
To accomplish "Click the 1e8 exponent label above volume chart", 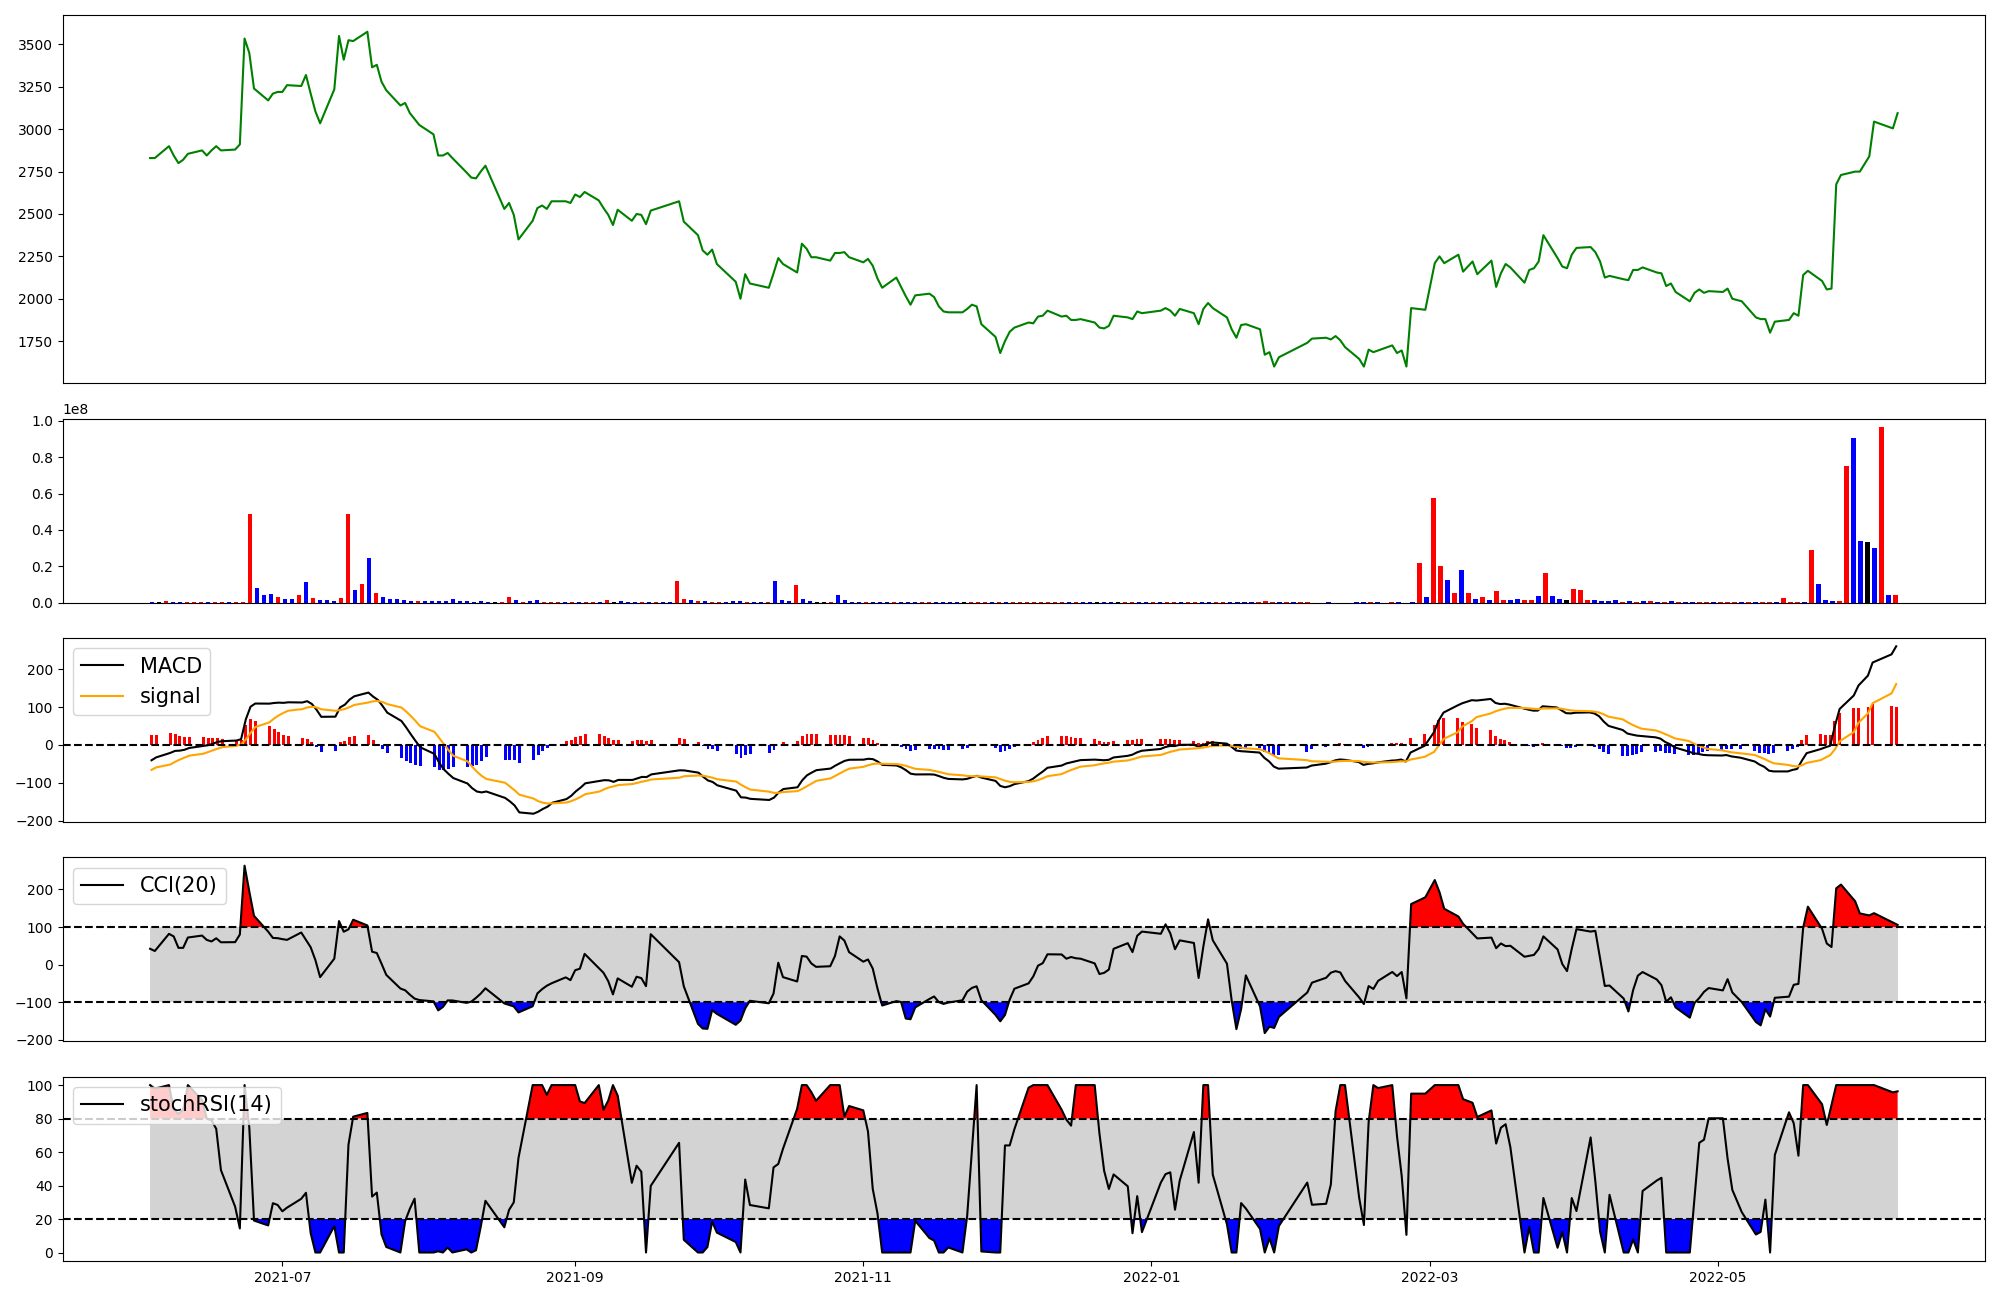I will click(76, 409).
